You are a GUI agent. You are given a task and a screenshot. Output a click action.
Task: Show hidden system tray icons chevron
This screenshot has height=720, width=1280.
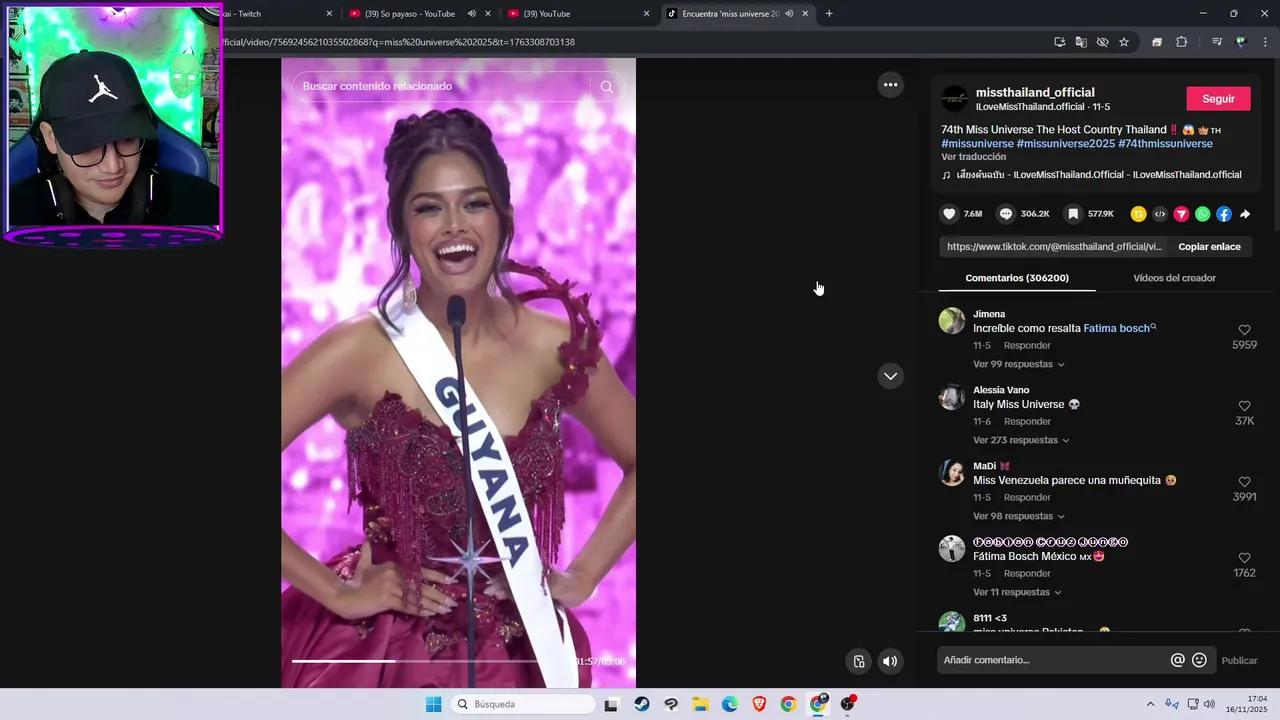[x=1150, y=705]
